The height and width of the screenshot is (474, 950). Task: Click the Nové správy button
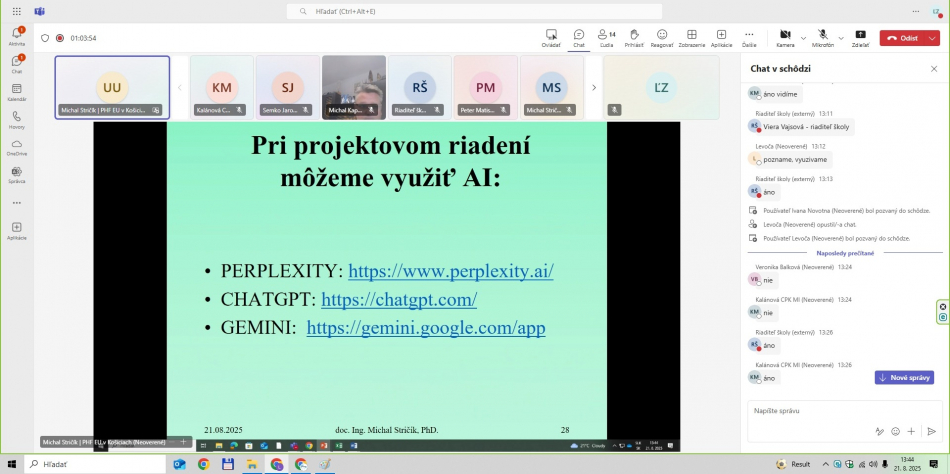[904, 377]
